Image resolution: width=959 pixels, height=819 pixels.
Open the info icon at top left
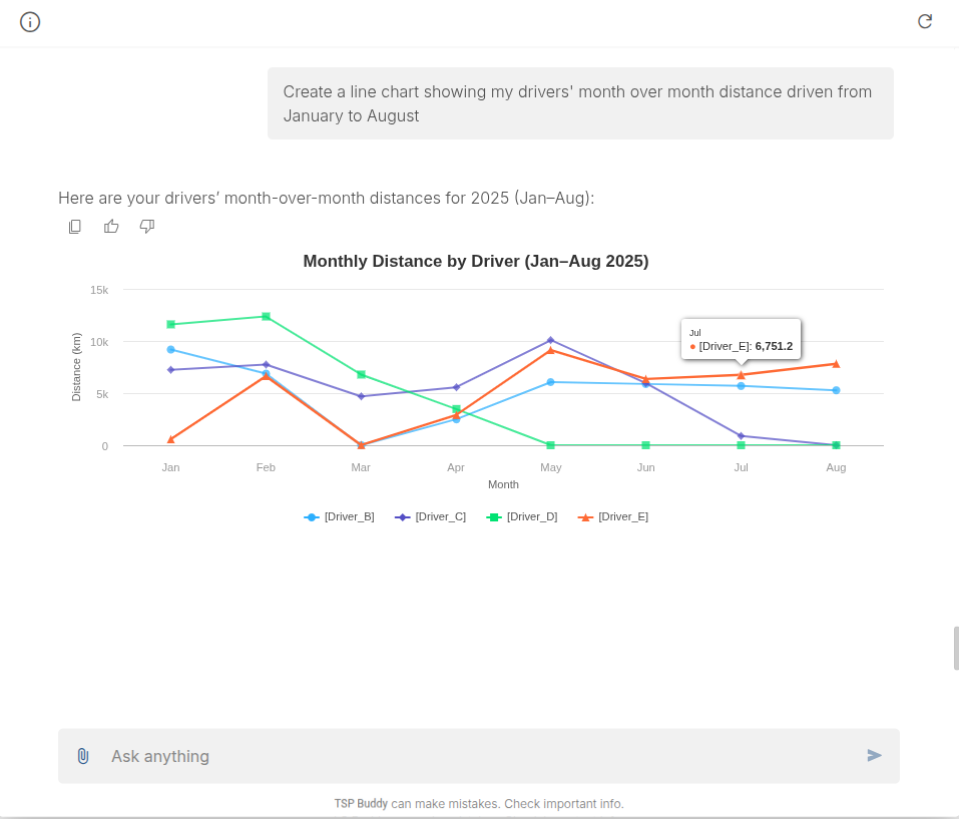tap(30, 22)
